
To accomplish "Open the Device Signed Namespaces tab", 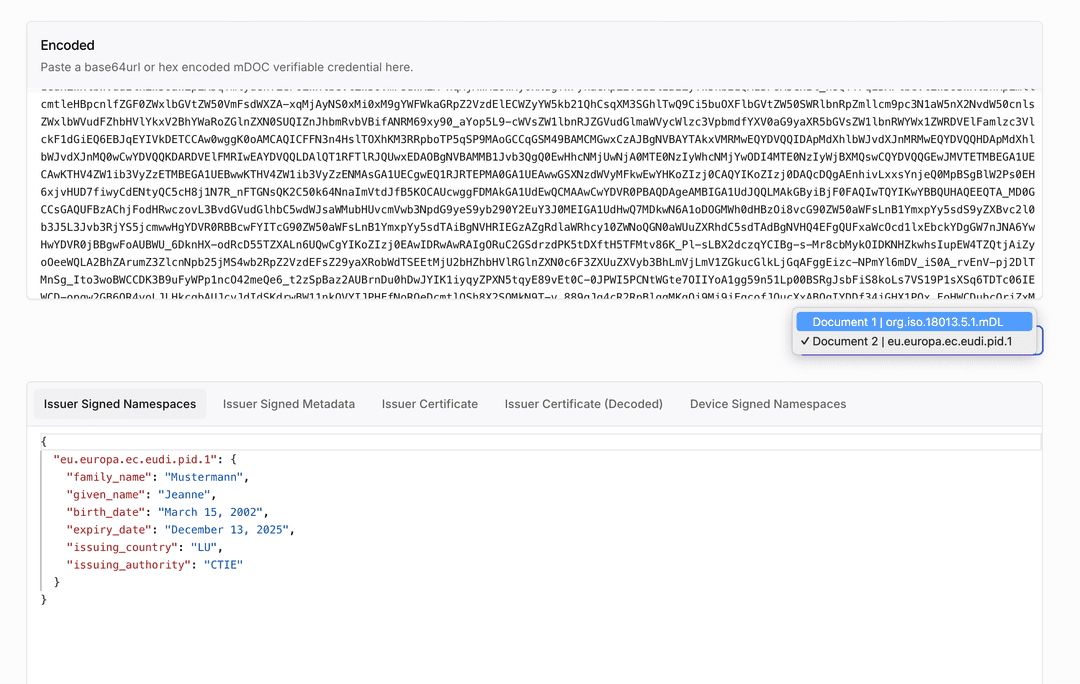I will click(768, 404).
